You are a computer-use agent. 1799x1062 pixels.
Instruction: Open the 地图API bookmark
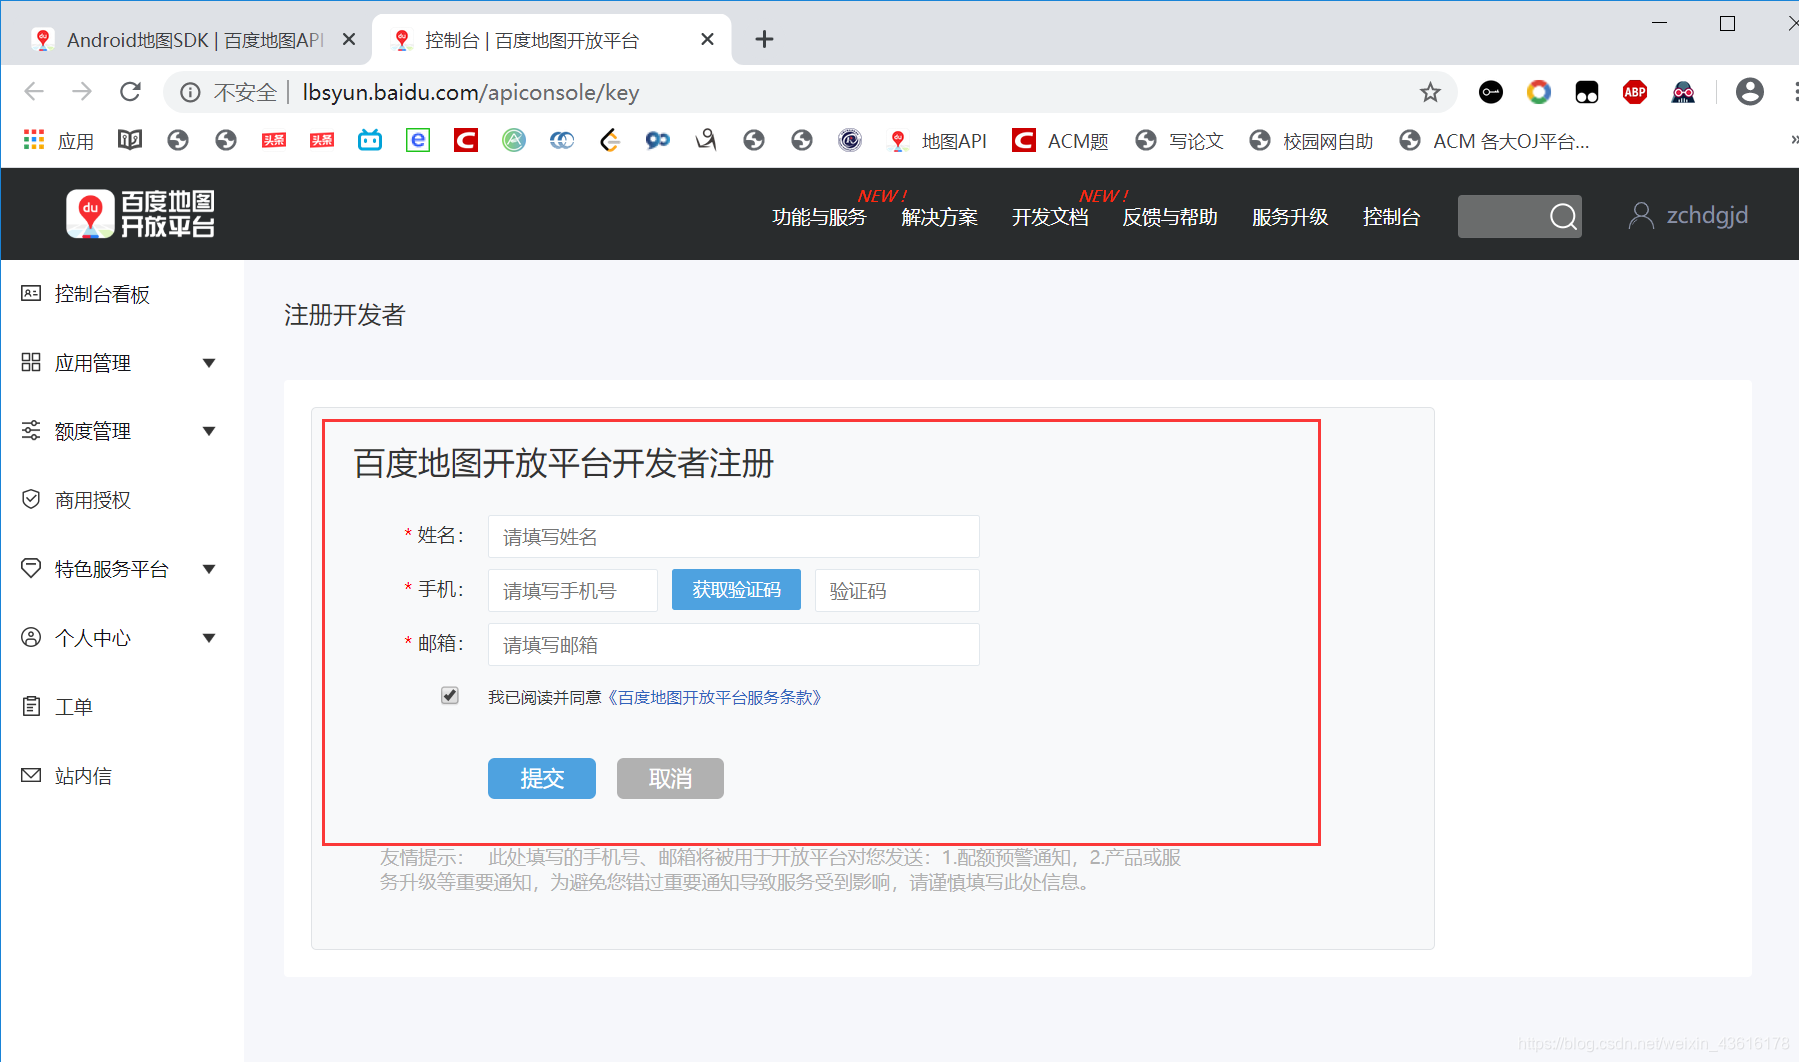(952, 140)
